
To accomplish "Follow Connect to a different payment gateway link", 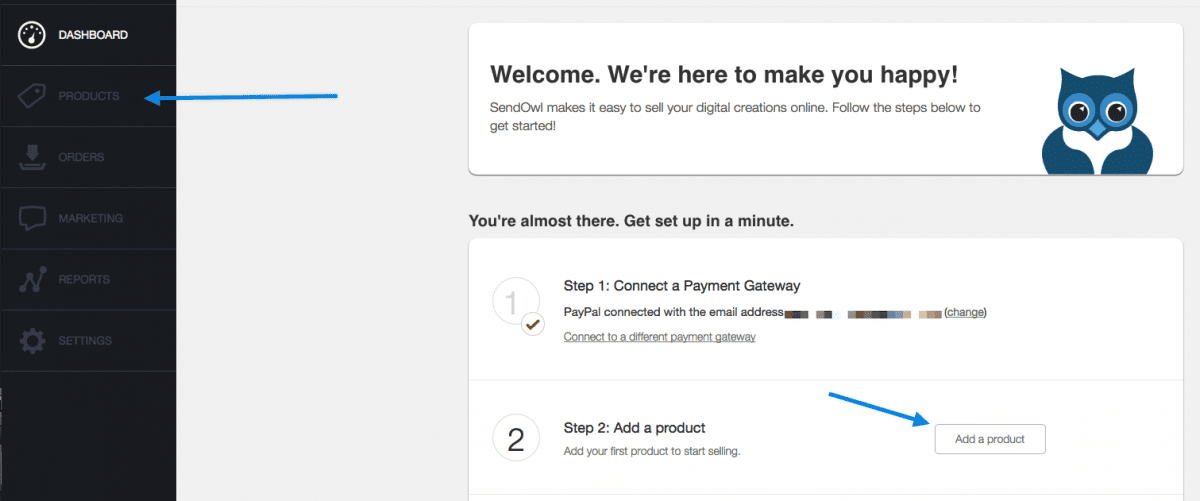I will (660, 337).
